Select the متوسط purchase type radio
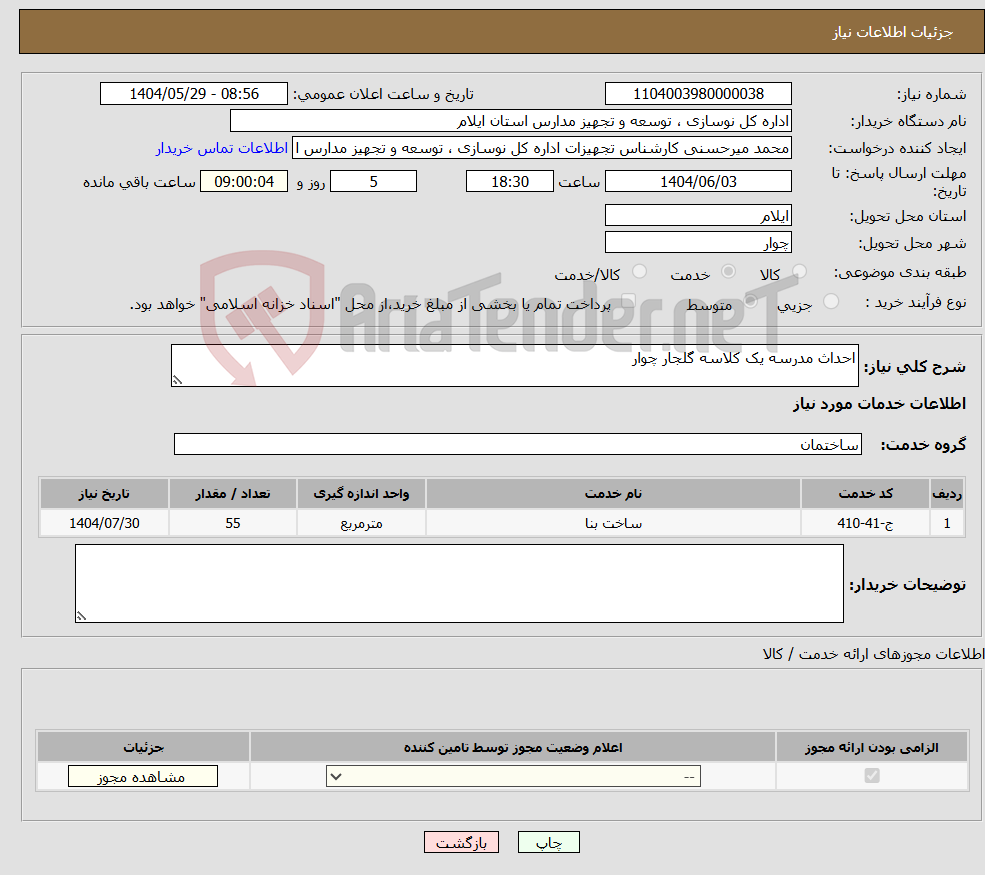Screen dimensions: 985x875 tap(751, 302)
